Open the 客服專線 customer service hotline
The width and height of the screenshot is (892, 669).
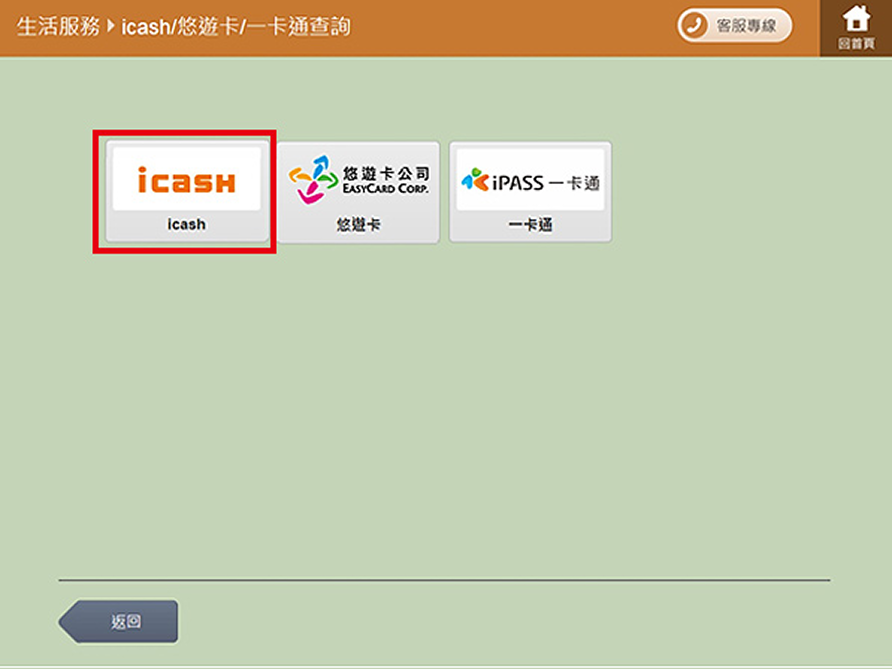coord(734,26)
